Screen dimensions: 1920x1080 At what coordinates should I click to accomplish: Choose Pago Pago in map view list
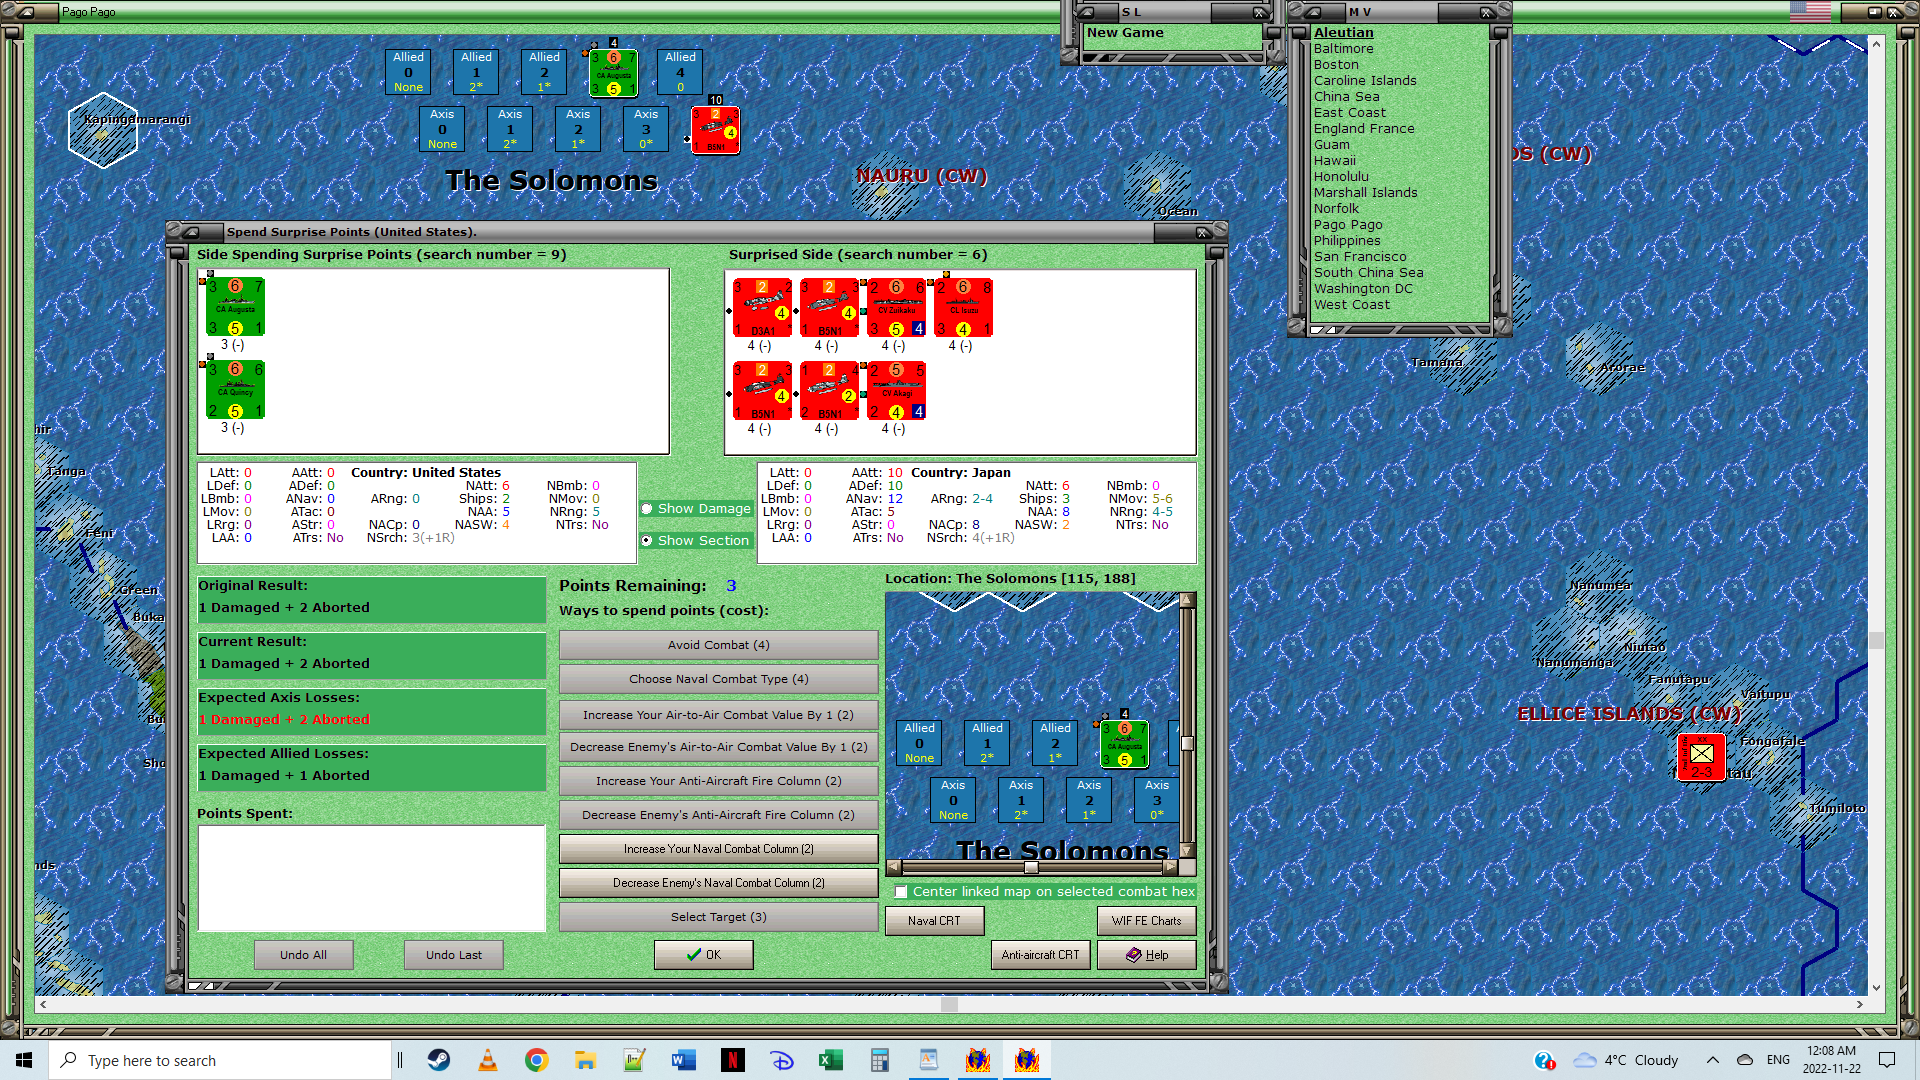1347,225
